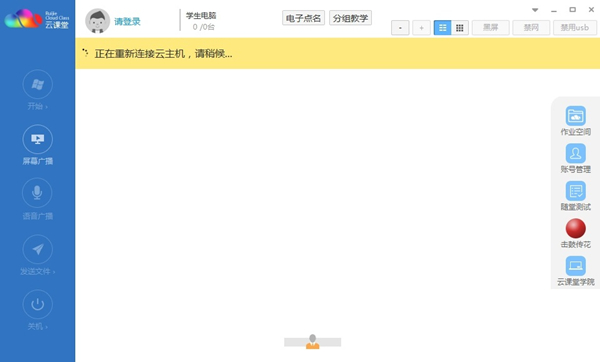Screen dimensions: 600x362
Task: Click the 关机 power off icon
Action: 38,305
